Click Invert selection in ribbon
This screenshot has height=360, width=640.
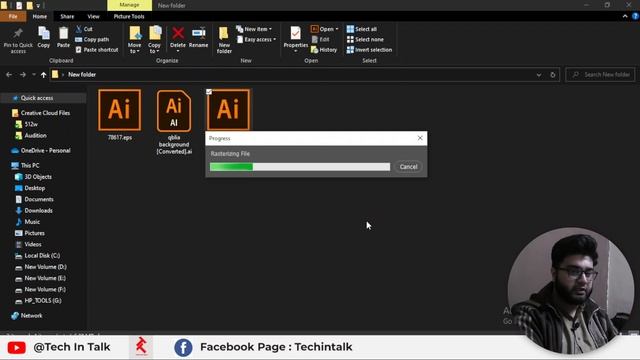pos(369,50)
